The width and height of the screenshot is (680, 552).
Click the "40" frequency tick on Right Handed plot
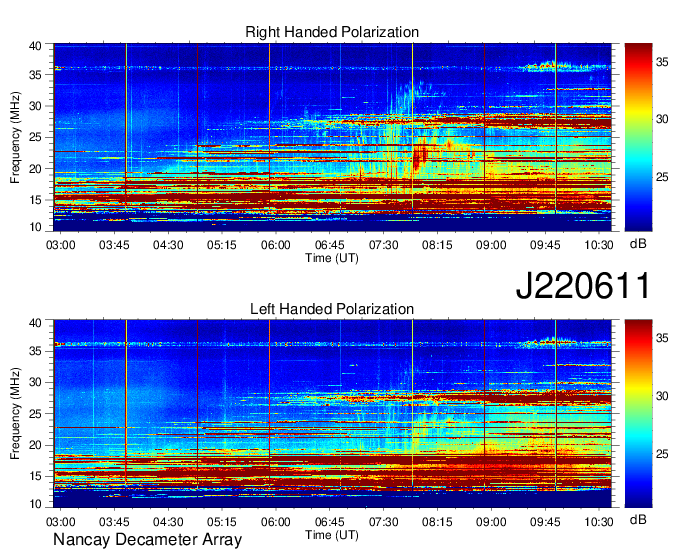click(x=36, y=46)
